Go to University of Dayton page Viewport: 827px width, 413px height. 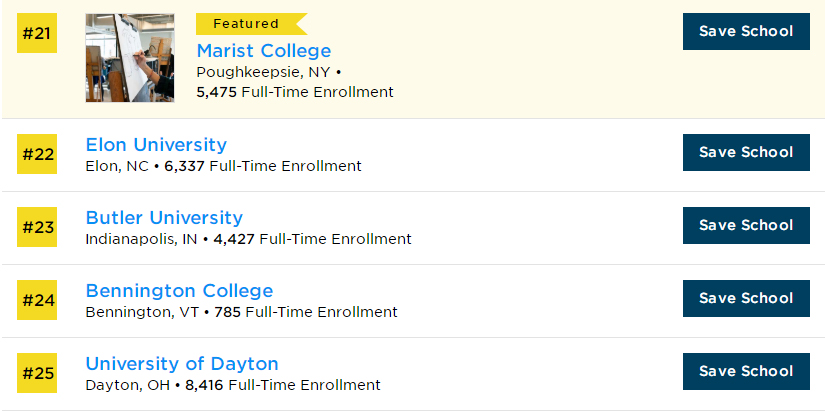click(x=182, y=364)
